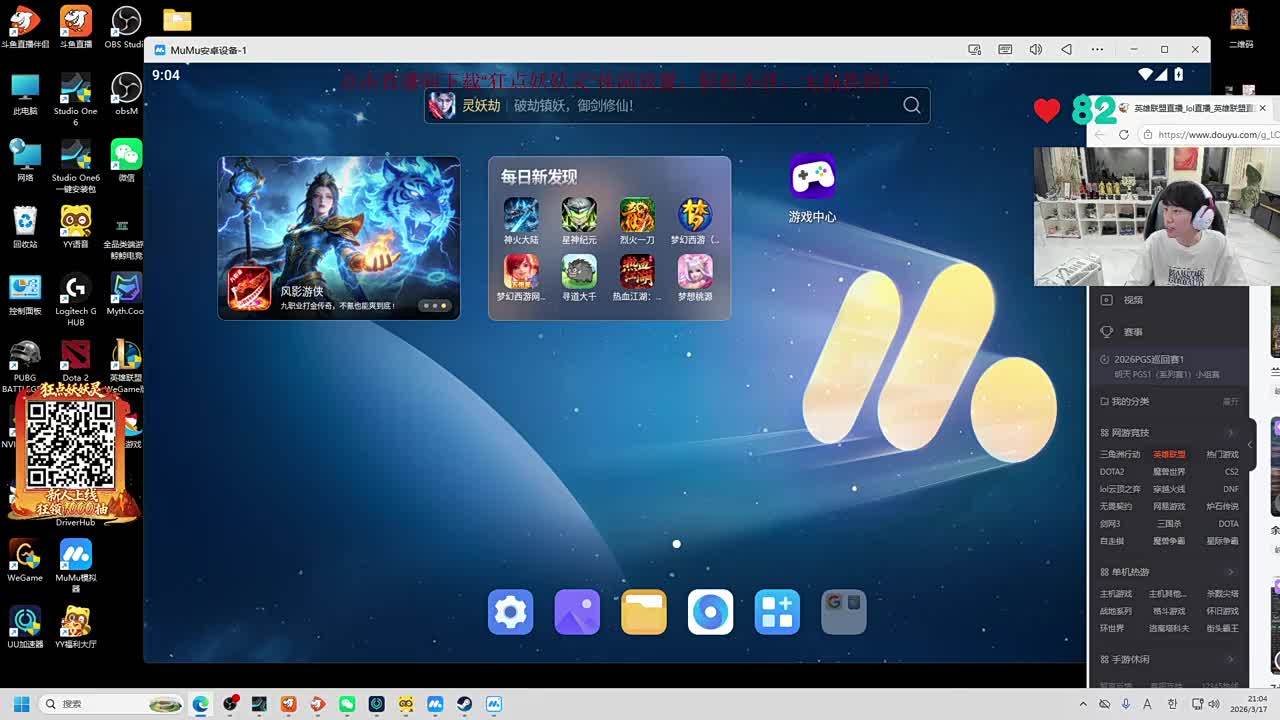The height and width of the screenshot is (720, 1280).
Task: Open the MuMu keyboard mapping icon
Action: pyautogui.click(x=1005, y=50)
